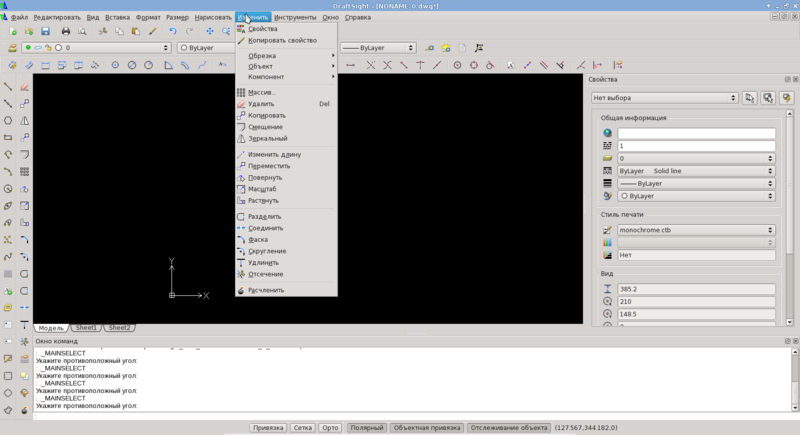Viewport: 800px width, 435px height.
Task: Choose Расчленить menu entry
Action: [x=286, y=290]
